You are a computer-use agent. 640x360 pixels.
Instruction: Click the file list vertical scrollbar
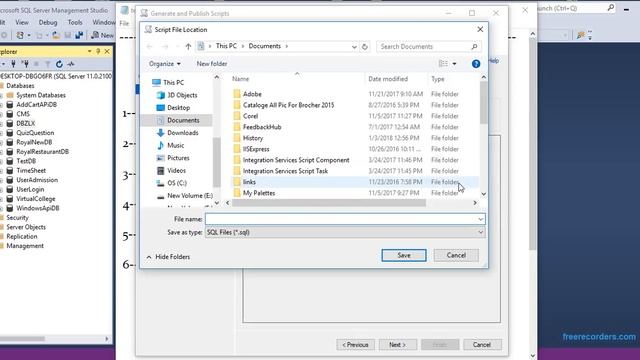(x=484, y=102)
